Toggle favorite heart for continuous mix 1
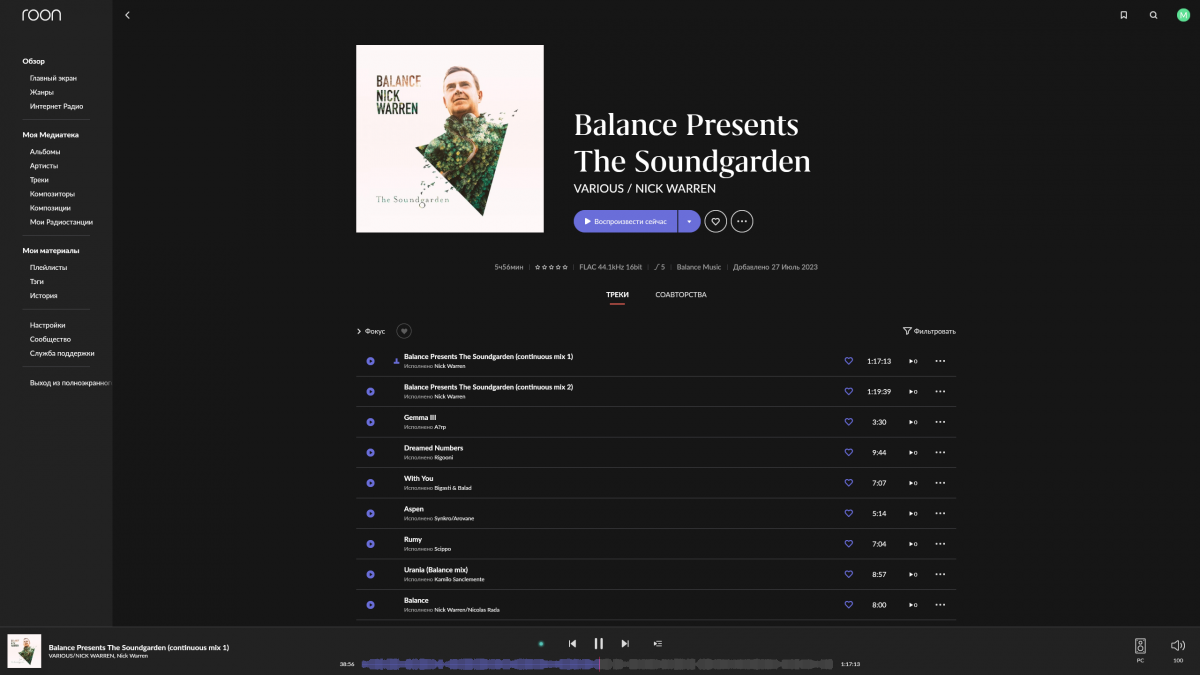The image size is (1200, 675). click(x=849, y=361)
